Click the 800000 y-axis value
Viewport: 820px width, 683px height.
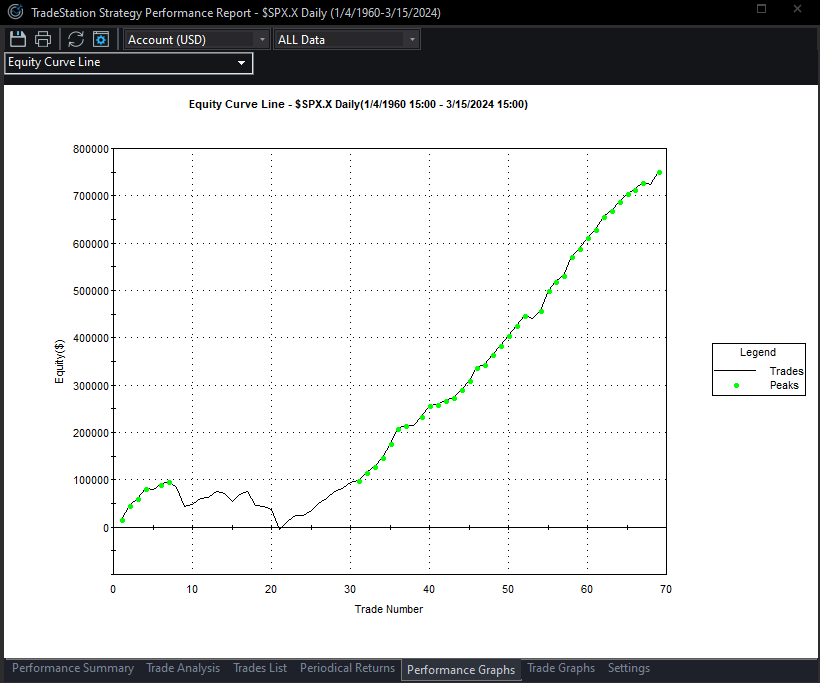(90, 149)
